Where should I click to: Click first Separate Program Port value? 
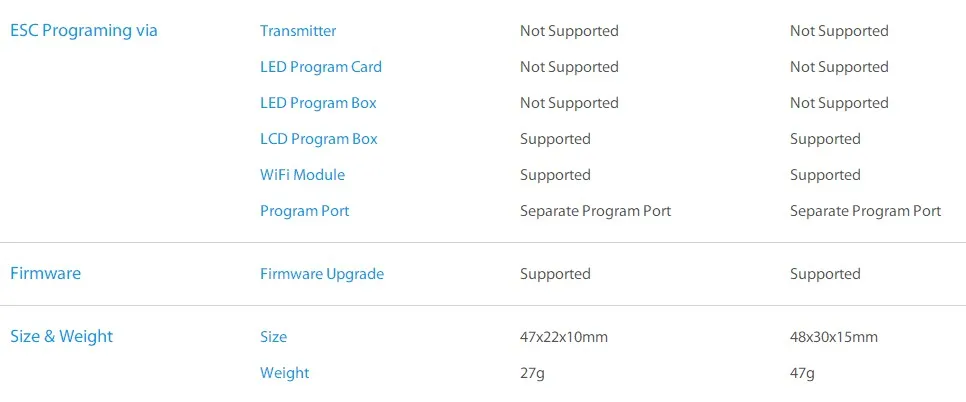pyautogui.click(x=595, y=211)
